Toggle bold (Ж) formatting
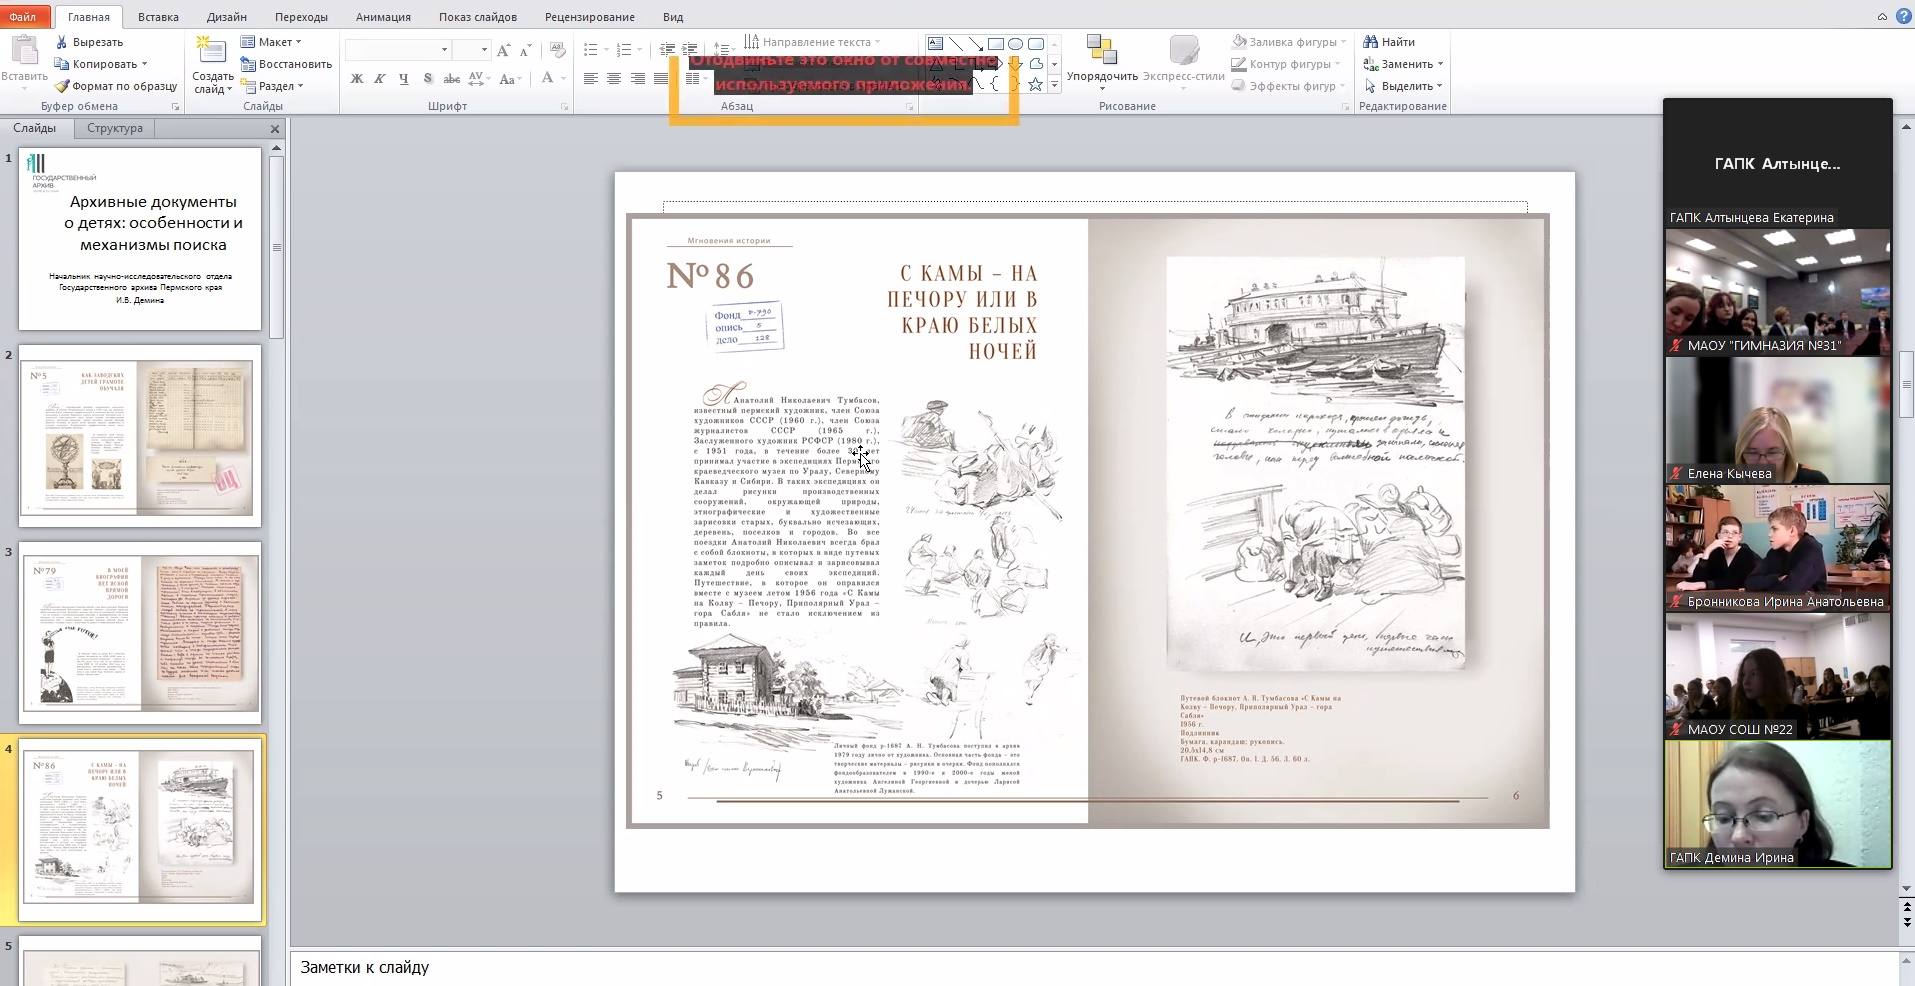The image size is (1915, 986). [357, 79]
